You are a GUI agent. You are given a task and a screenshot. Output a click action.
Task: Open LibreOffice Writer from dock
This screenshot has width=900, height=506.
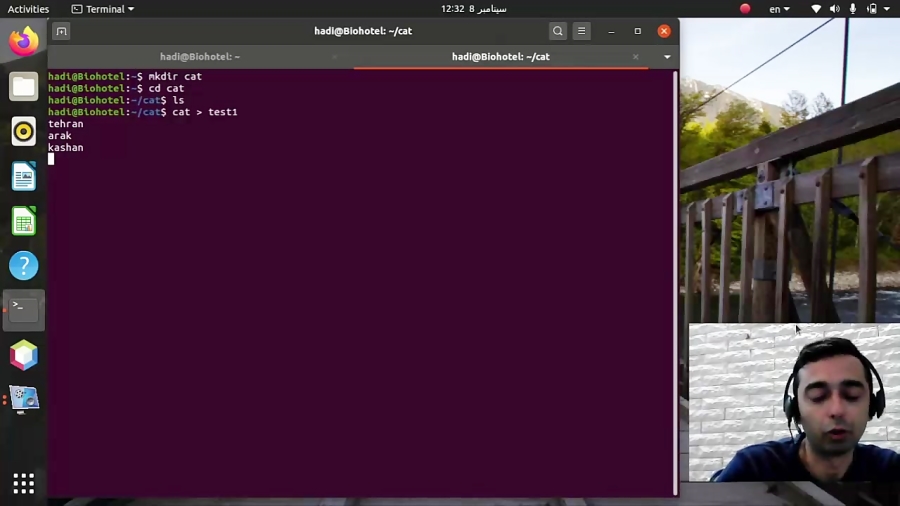click(x=24, y=176)
